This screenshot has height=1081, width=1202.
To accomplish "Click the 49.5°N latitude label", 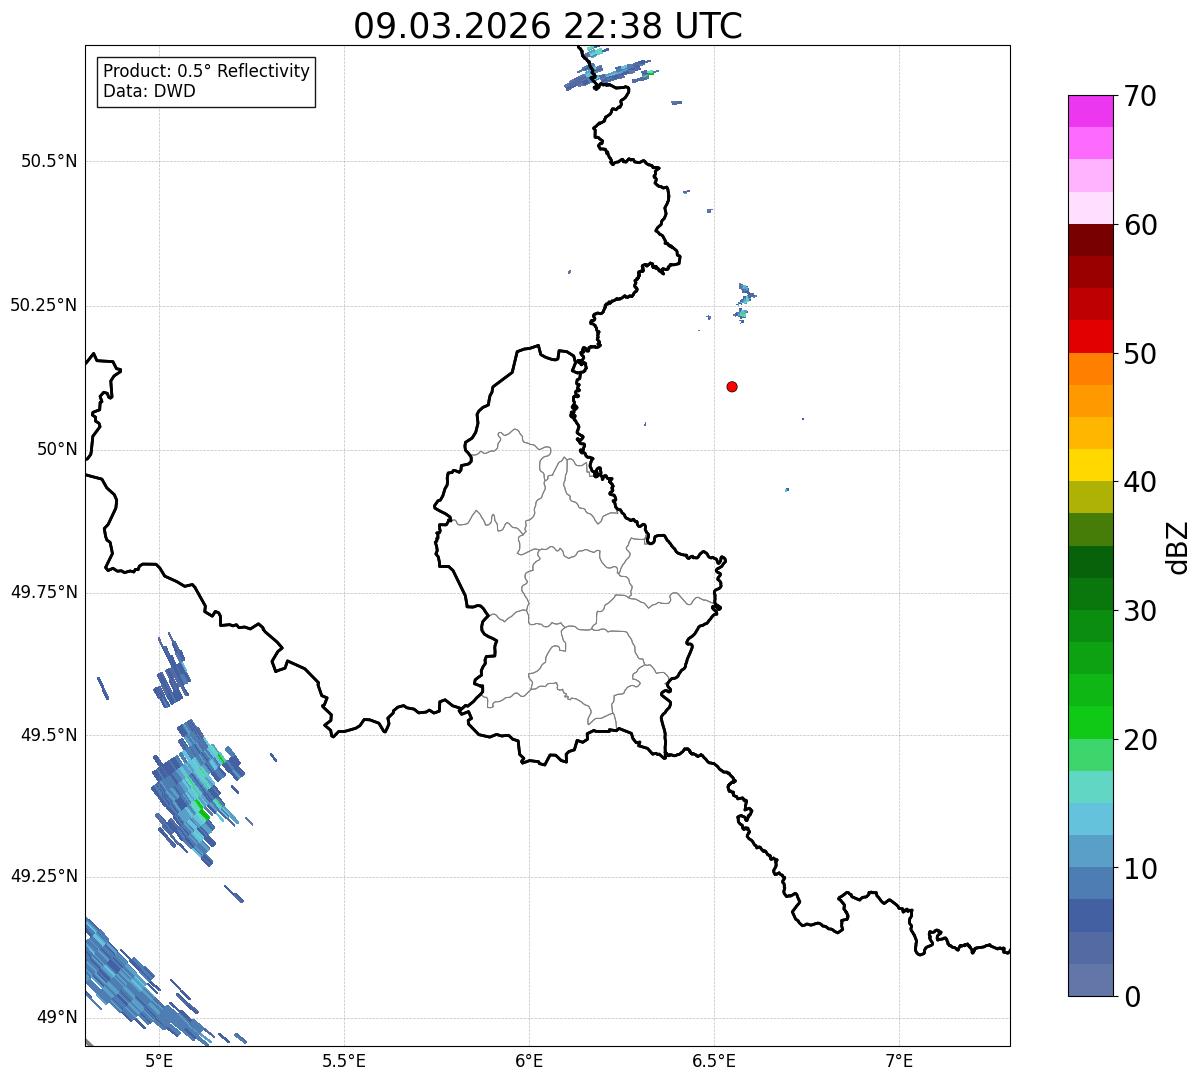I will [49, 735].
